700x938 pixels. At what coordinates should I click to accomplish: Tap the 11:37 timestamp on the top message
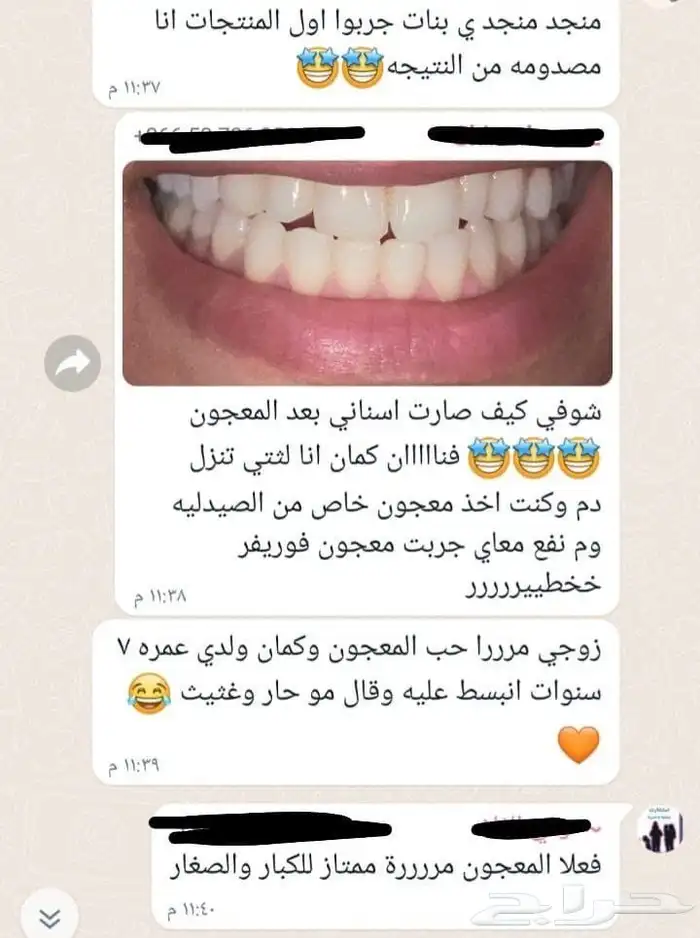coord(134,89)
